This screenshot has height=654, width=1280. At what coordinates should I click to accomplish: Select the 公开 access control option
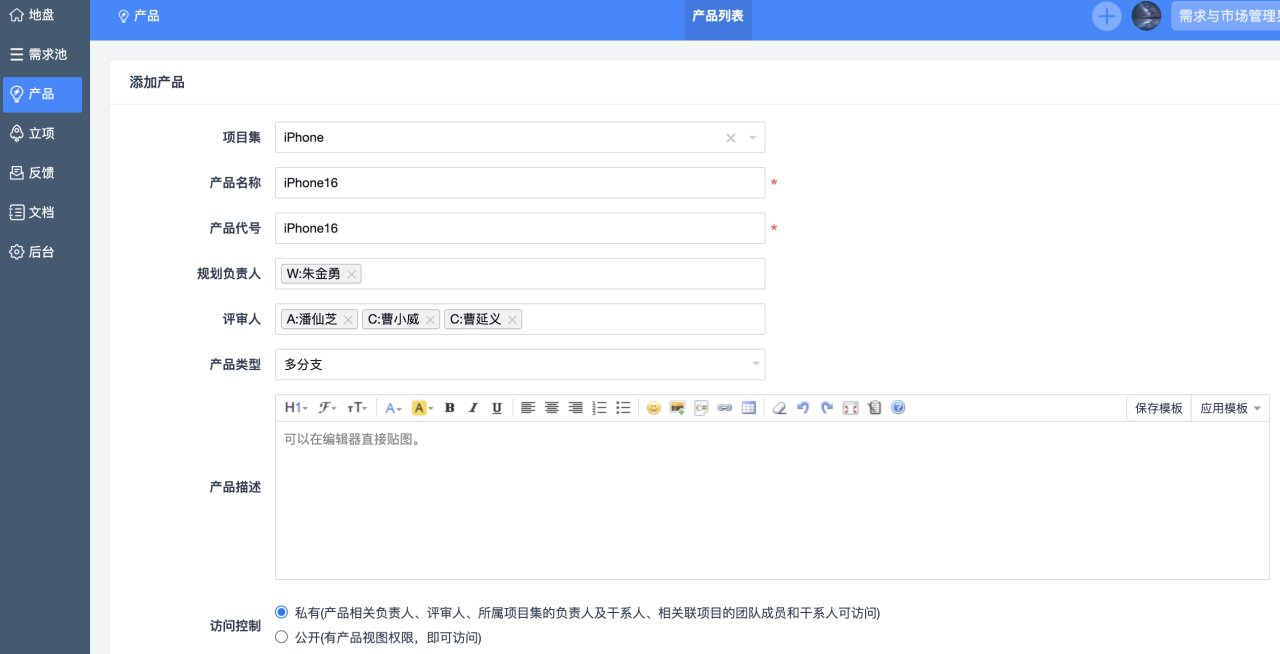(x=281, y=637)
